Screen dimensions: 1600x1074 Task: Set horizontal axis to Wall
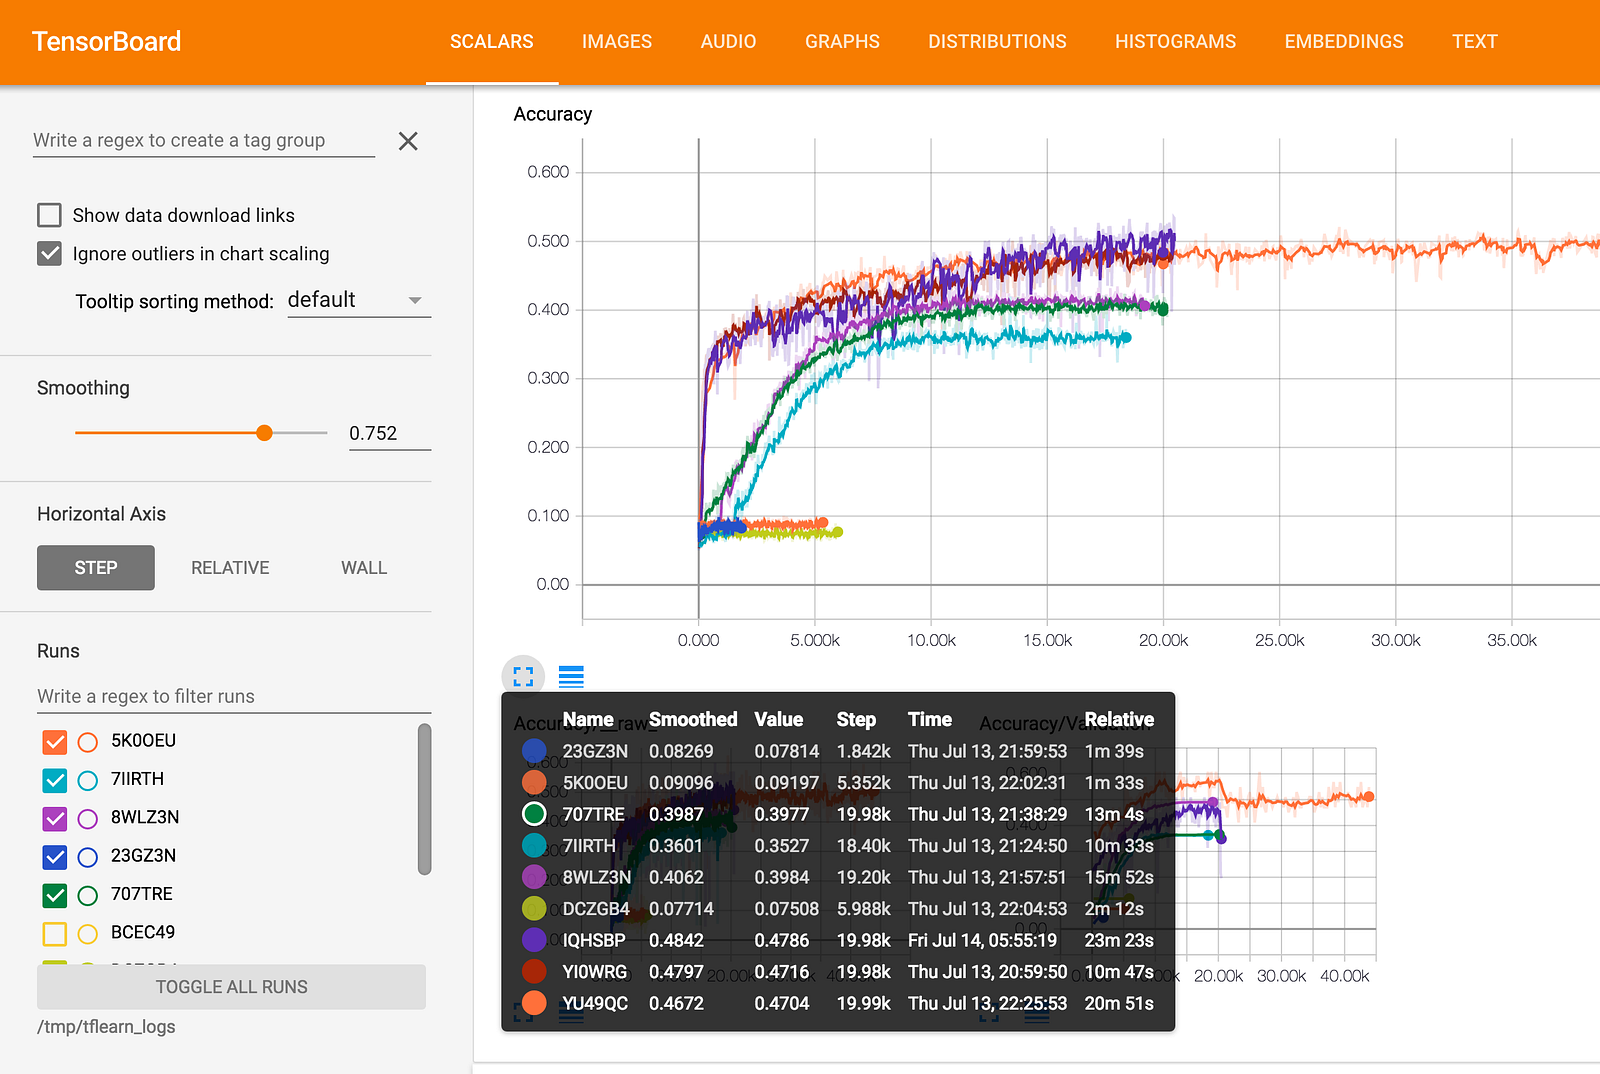[363, 568]
